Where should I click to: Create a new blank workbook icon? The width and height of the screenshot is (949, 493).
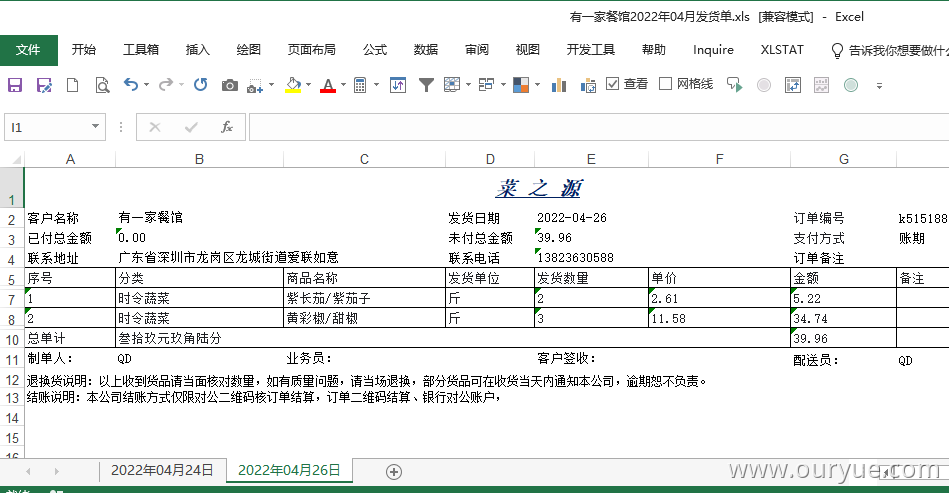72,85
